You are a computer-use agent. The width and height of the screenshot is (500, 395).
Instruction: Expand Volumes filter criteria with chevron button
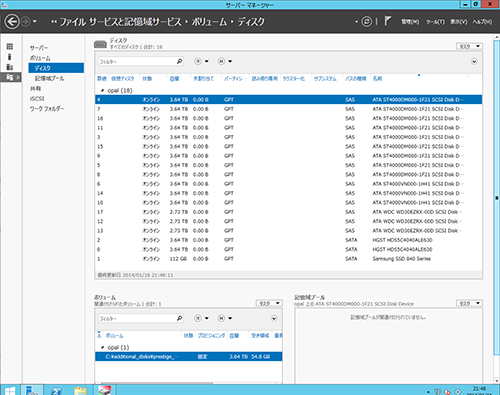274,319
